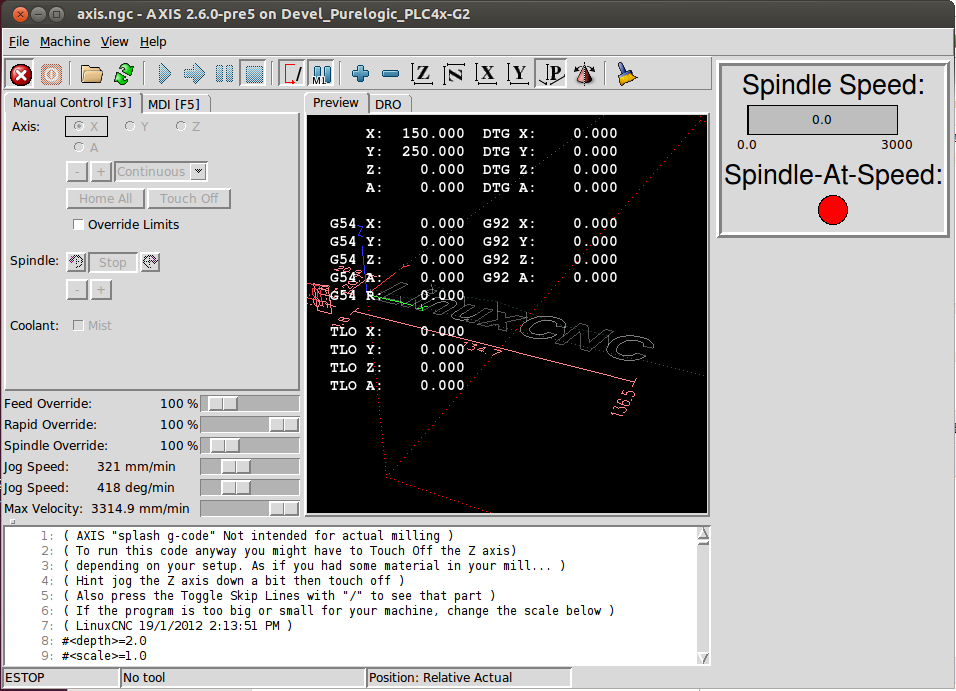Select Manual Control [F3] tab

point(73,102)
